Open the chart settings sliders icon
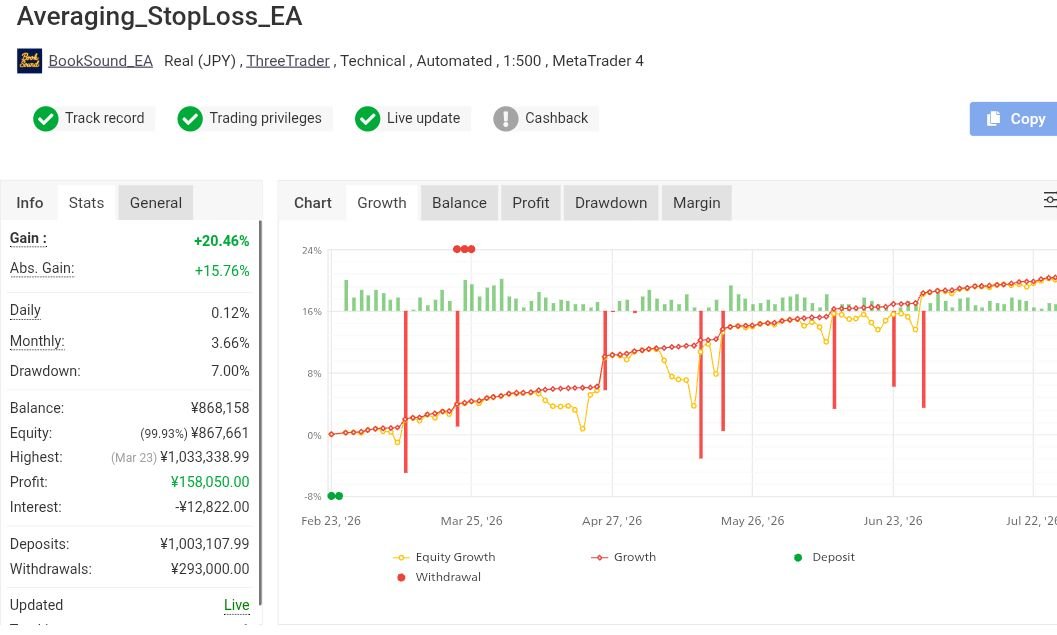1057x635 pixels. click(x=1050, y=200)
